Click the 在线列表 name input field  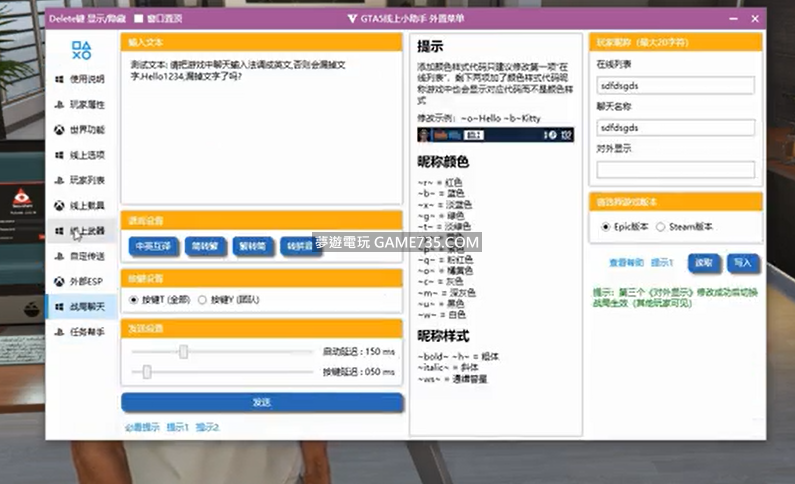pyautogui.click(x=676, y=86)
